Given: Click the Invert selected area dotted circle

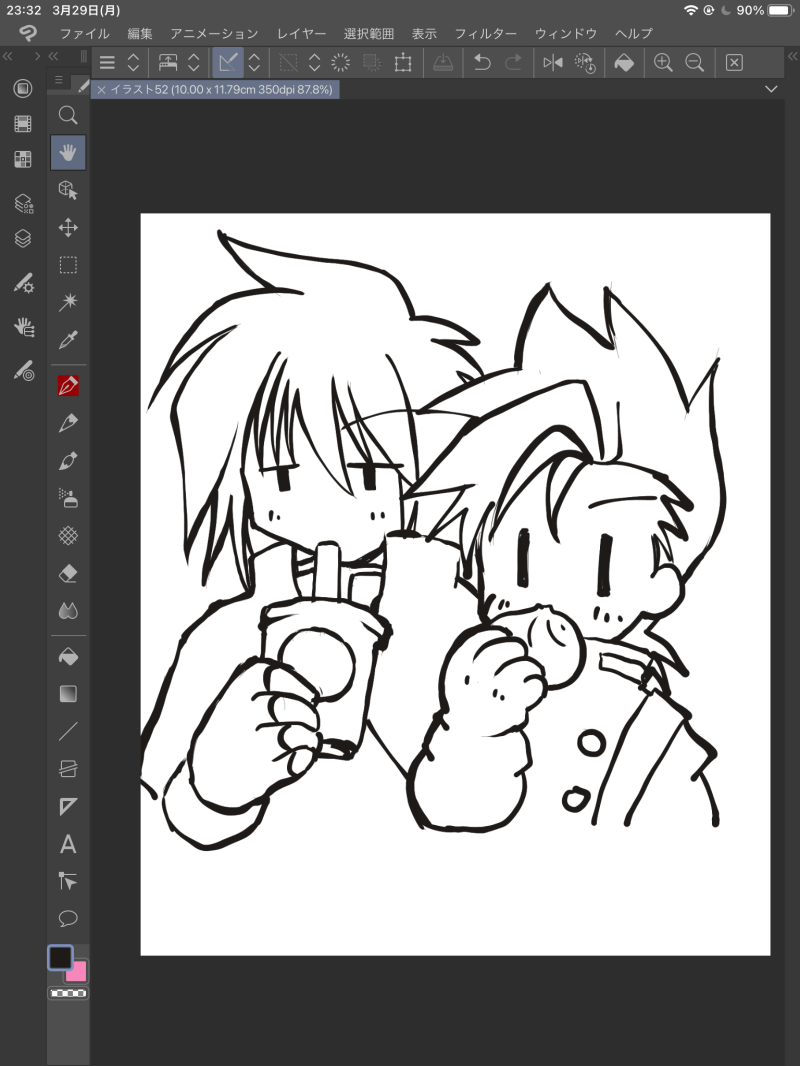Looking at the screenshot, I should coord(341,63).
